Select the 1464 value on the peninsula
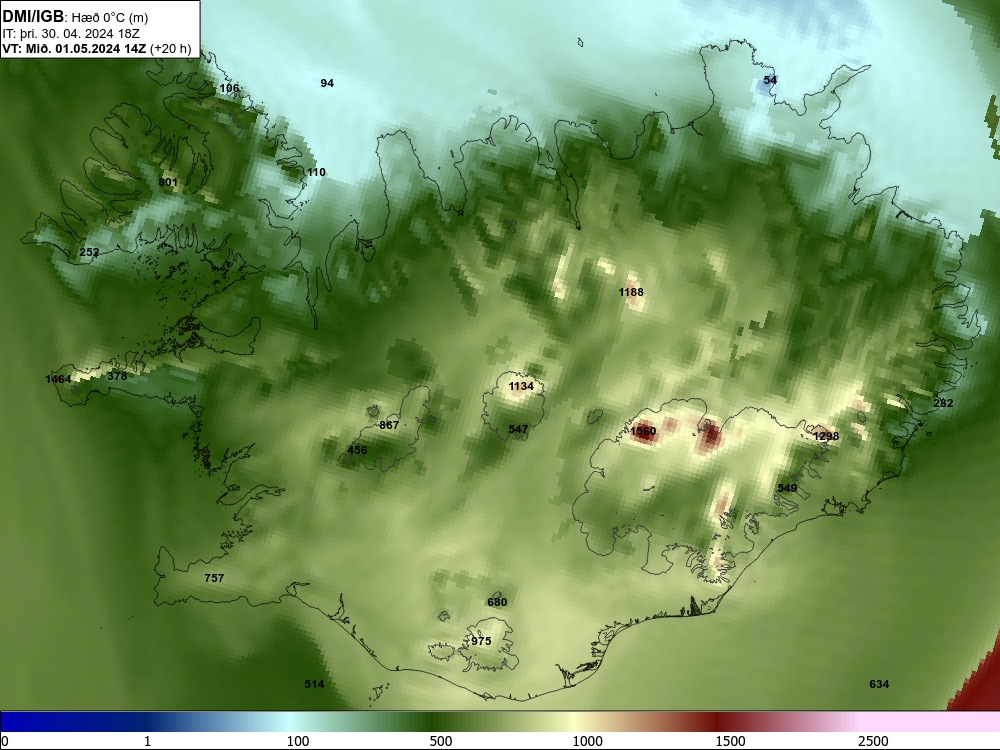Screen dimensions: 1000x750 coord(58,379)
